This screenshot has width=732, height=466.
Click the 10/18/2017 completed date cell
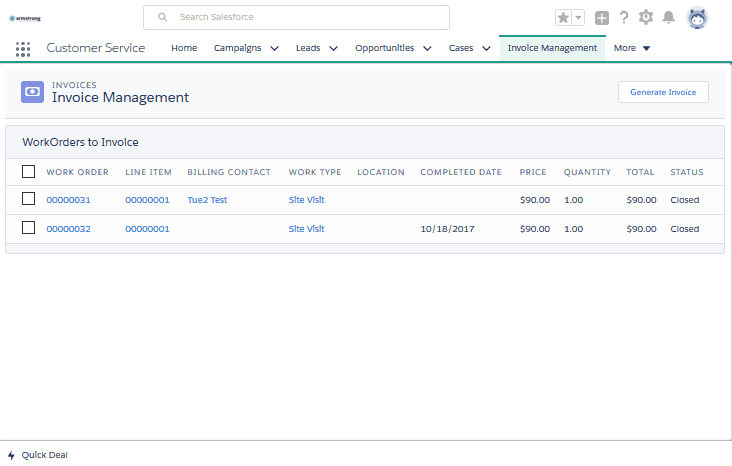447,229
